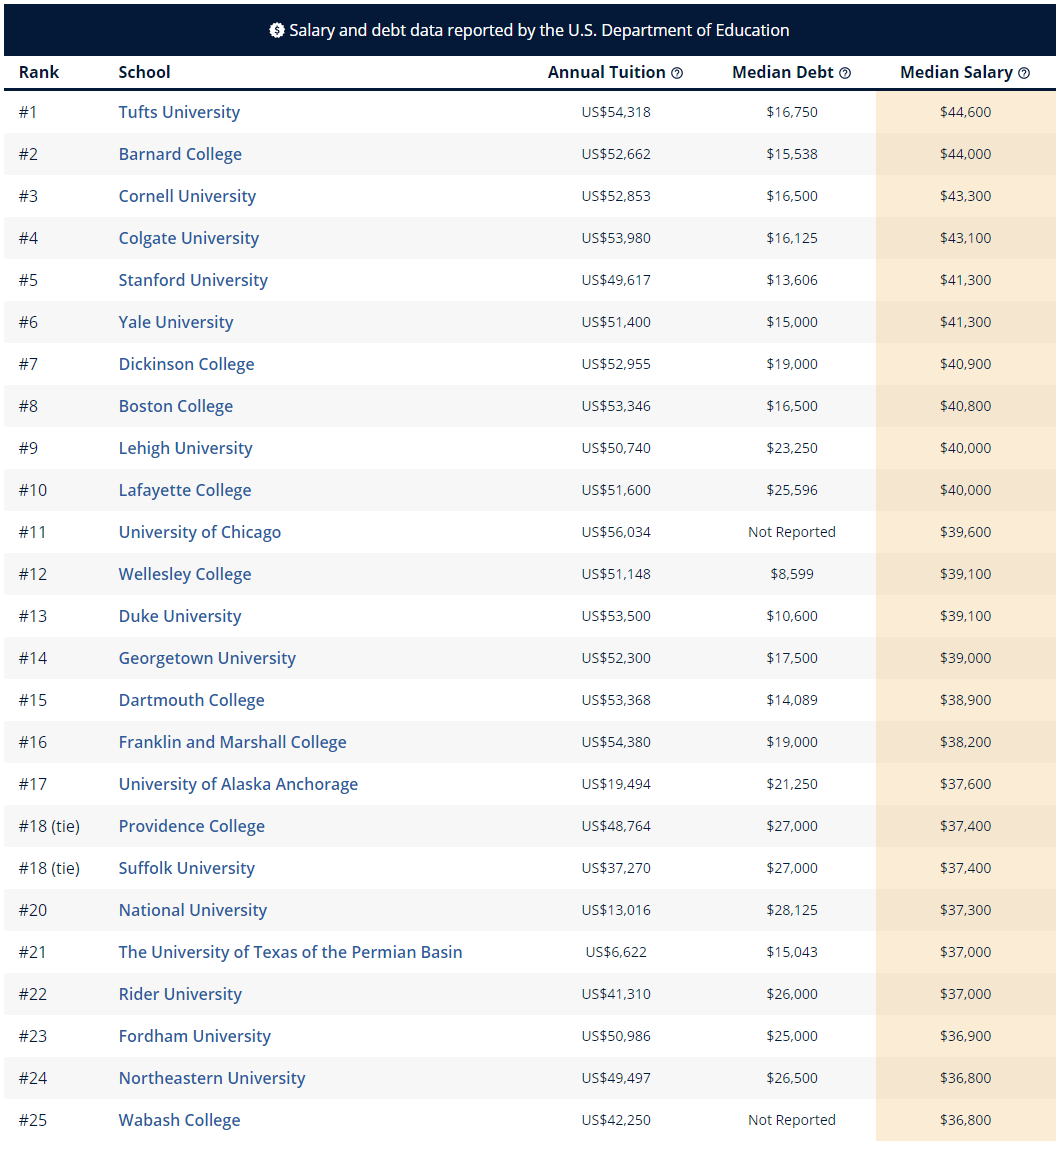The height and width of the screenshot is (1152, 1063).
Task: Click the banner text about salary data
Action: tap(538, 30)
